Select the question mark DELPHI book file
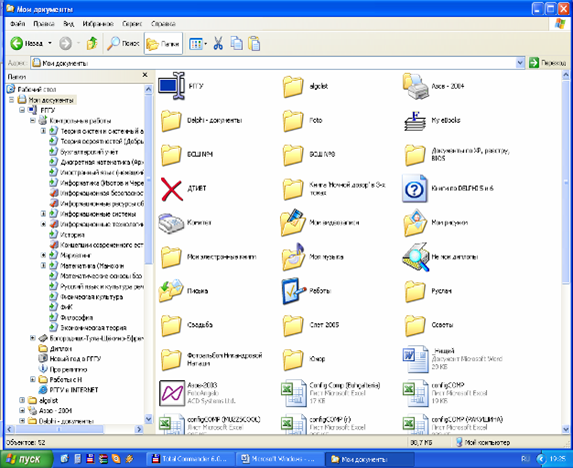Screen dimensions: 573x468 pyautogui.click(x=414, y=189)
